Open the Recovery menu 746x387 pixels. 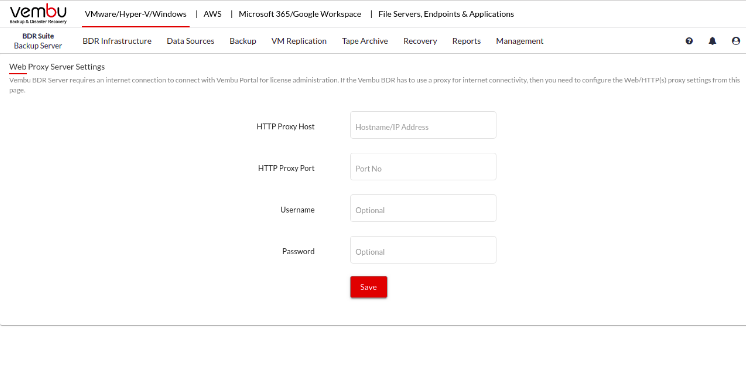pos(420,41)
